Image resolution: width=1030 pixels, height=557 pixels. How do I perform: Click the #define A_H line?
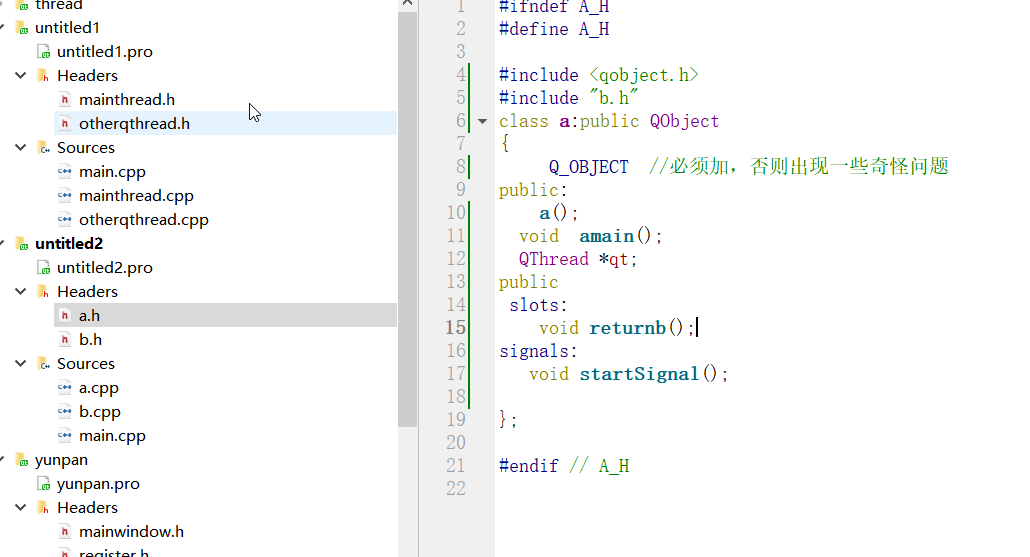pyautogui.click(x=554, y=30)
